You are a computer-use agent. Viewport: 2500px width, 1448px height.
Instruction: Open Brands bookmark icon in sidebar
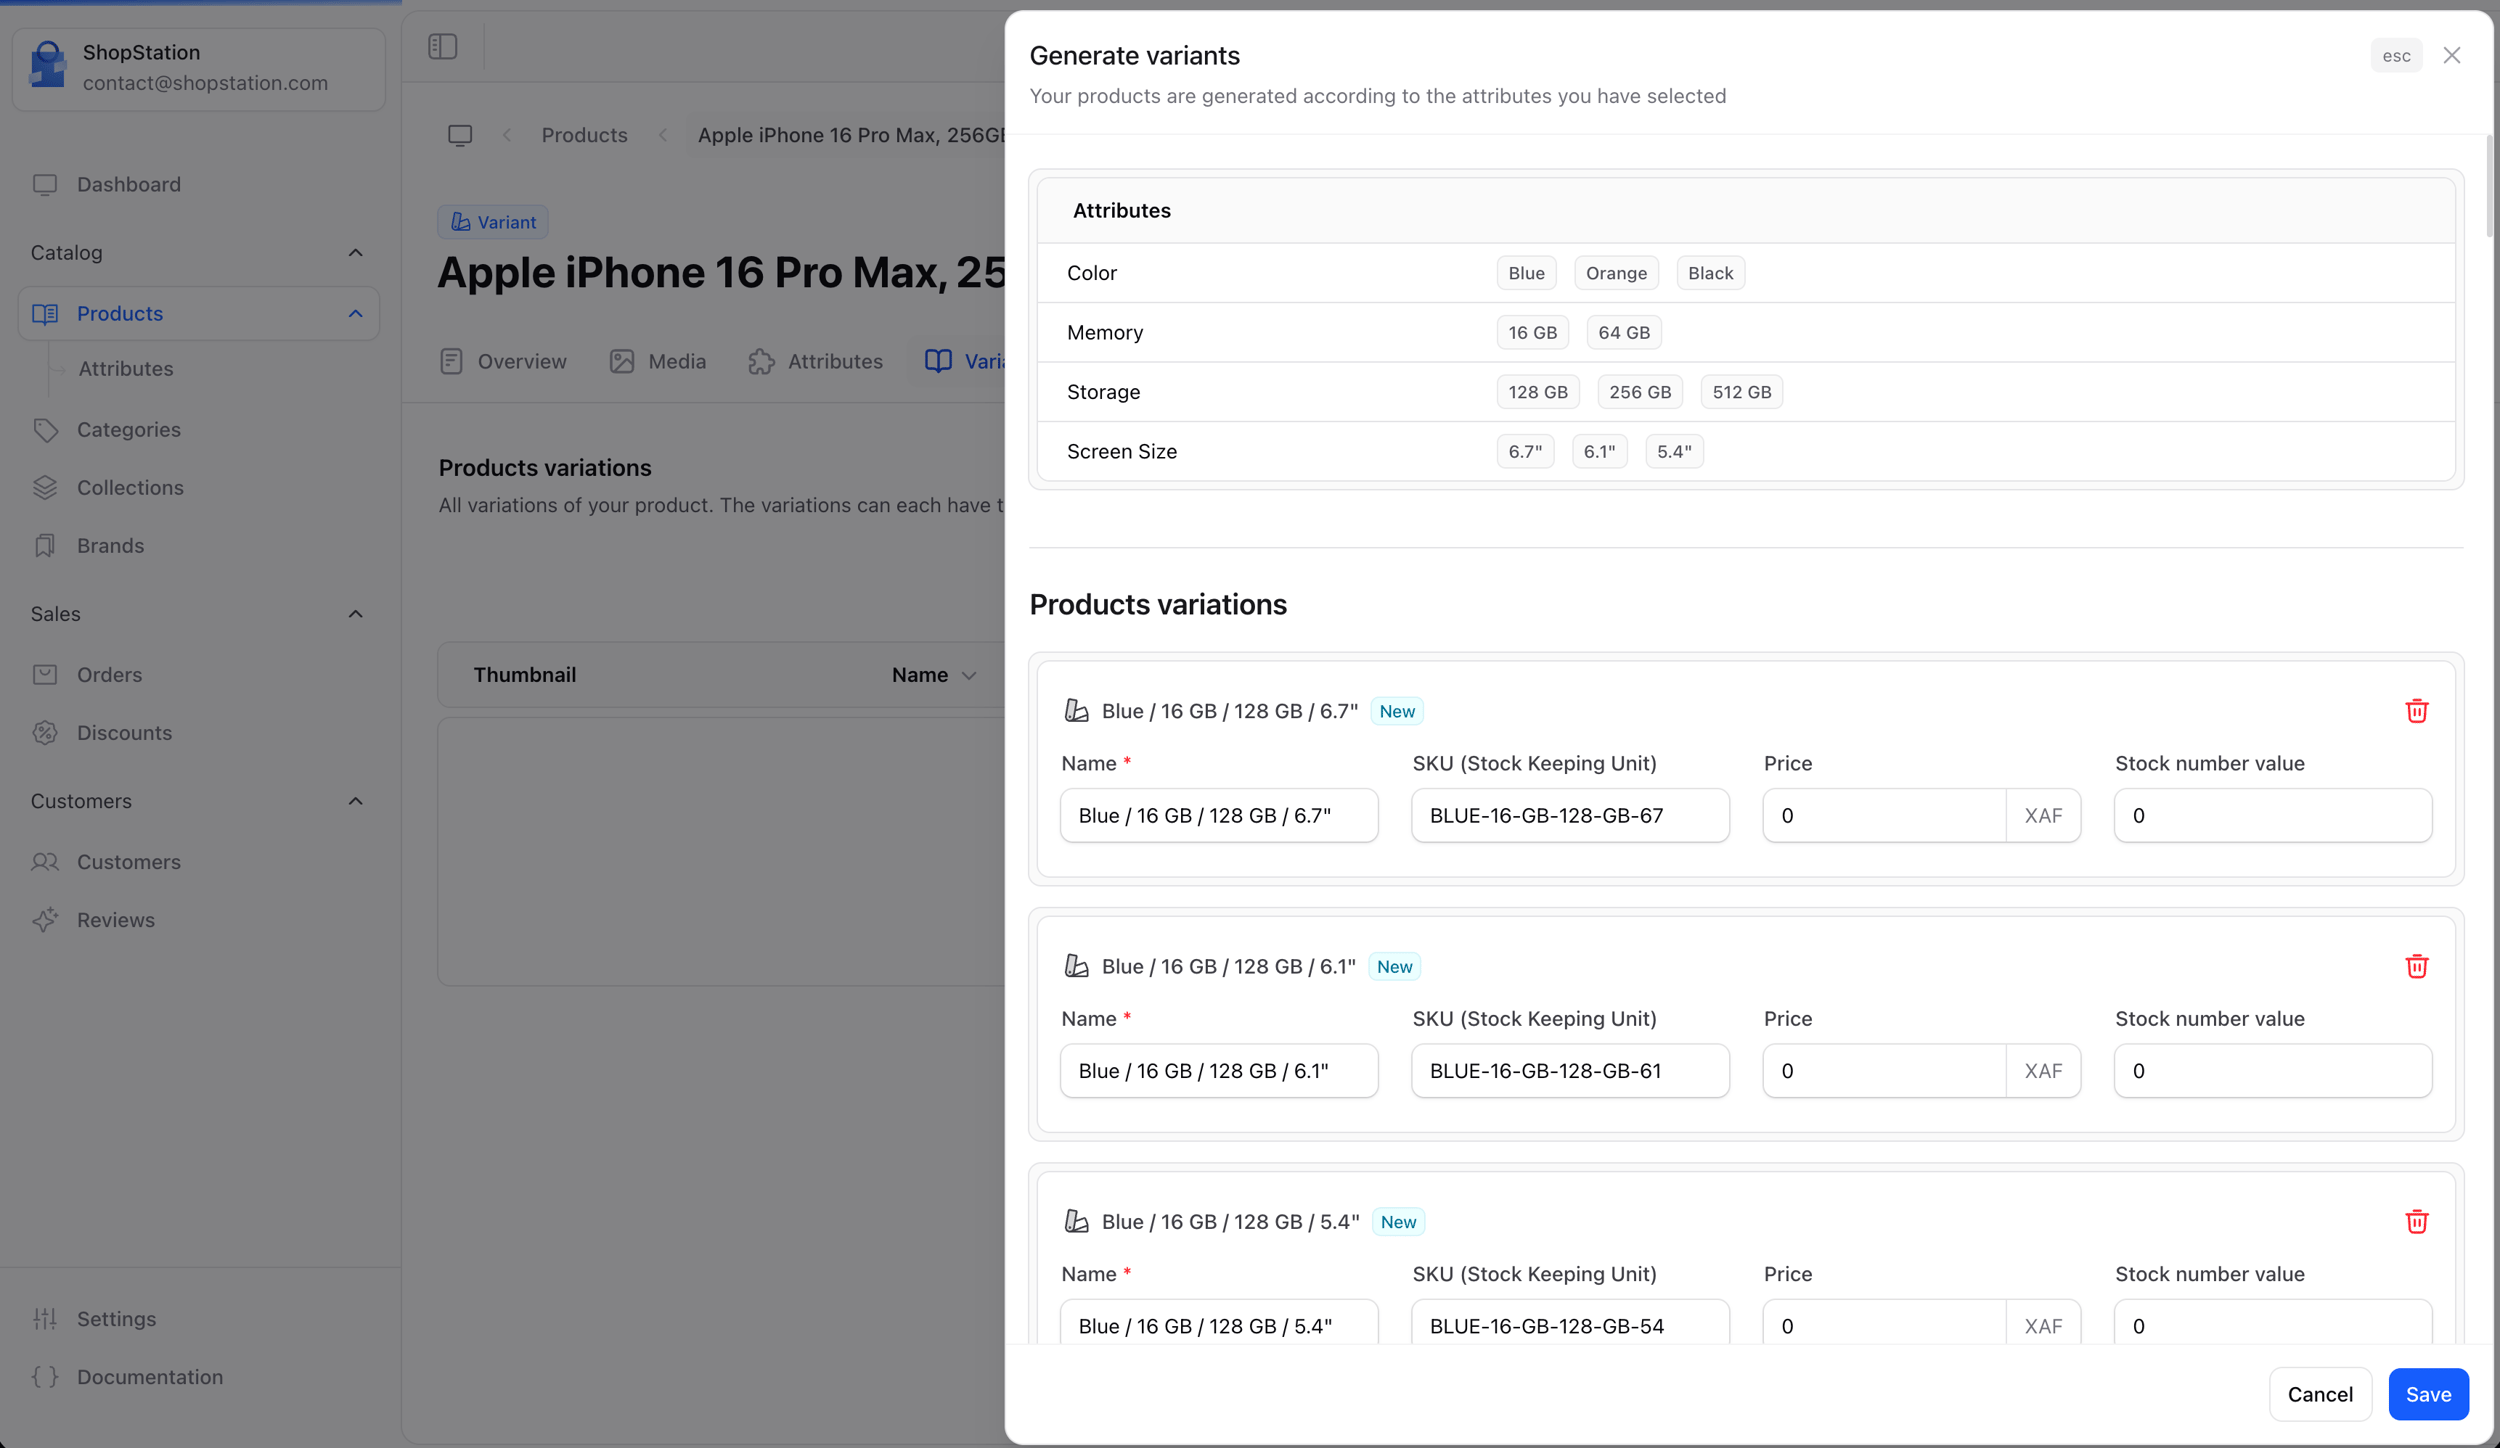click(x=45, y=545)
